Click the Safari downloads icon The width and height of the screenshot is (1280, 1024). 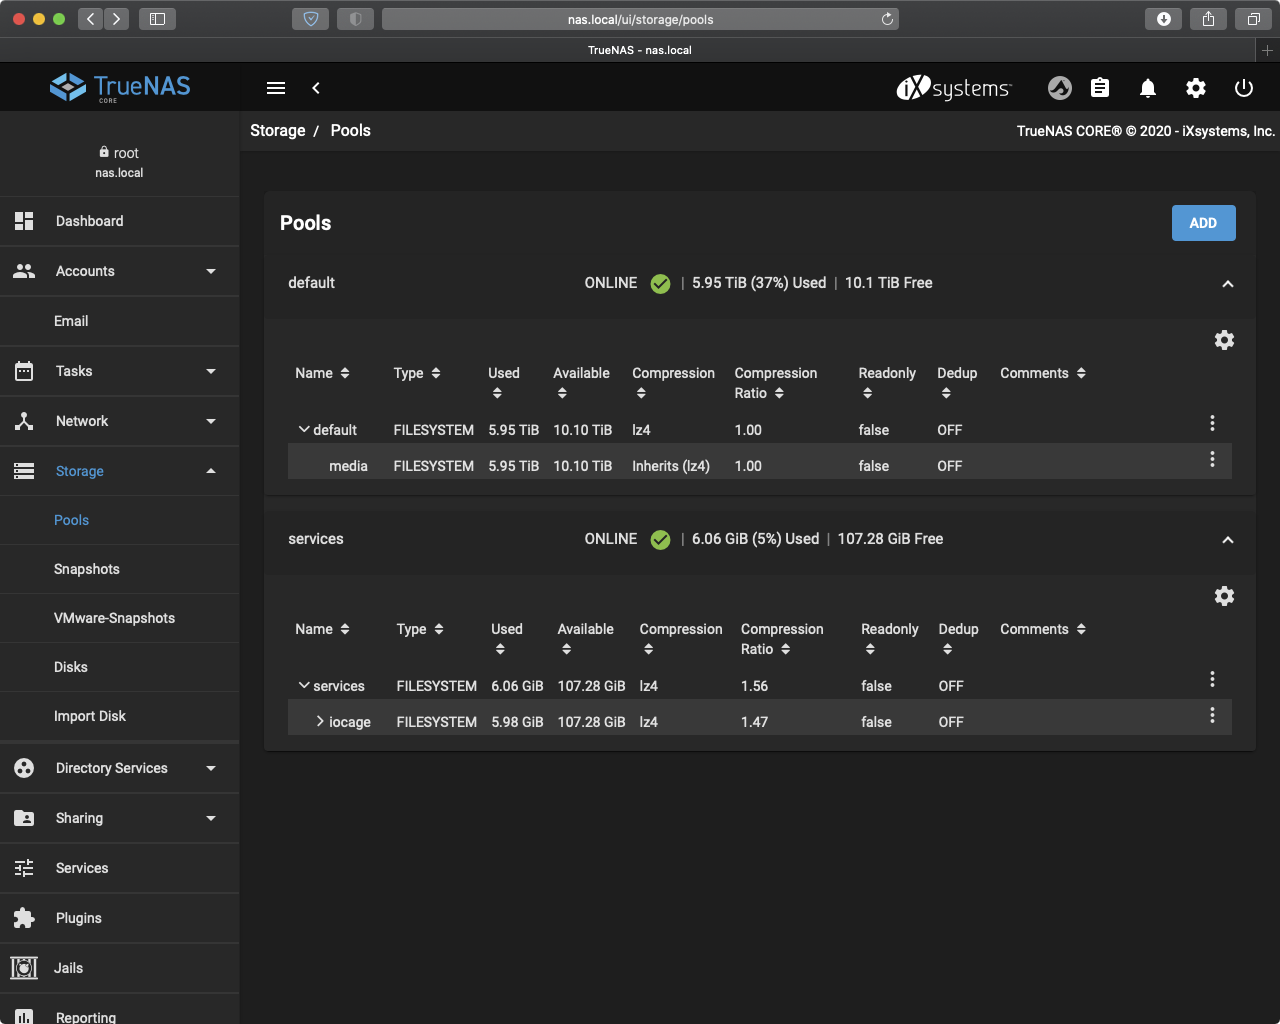[x=1163, y=19]
